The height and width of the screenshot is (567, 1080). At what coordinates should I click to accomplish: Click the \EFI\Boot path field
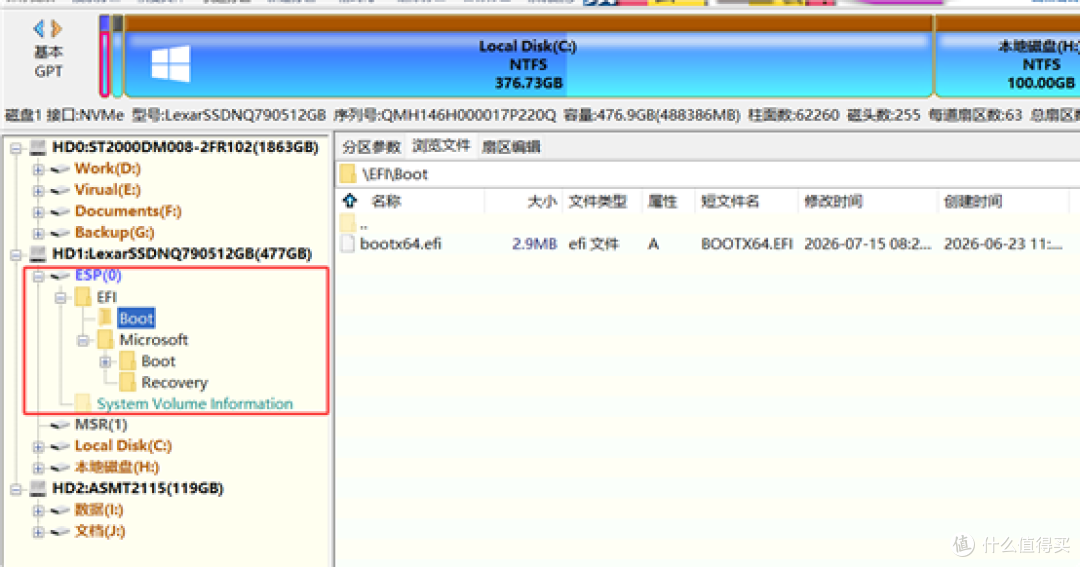point(708,174)
